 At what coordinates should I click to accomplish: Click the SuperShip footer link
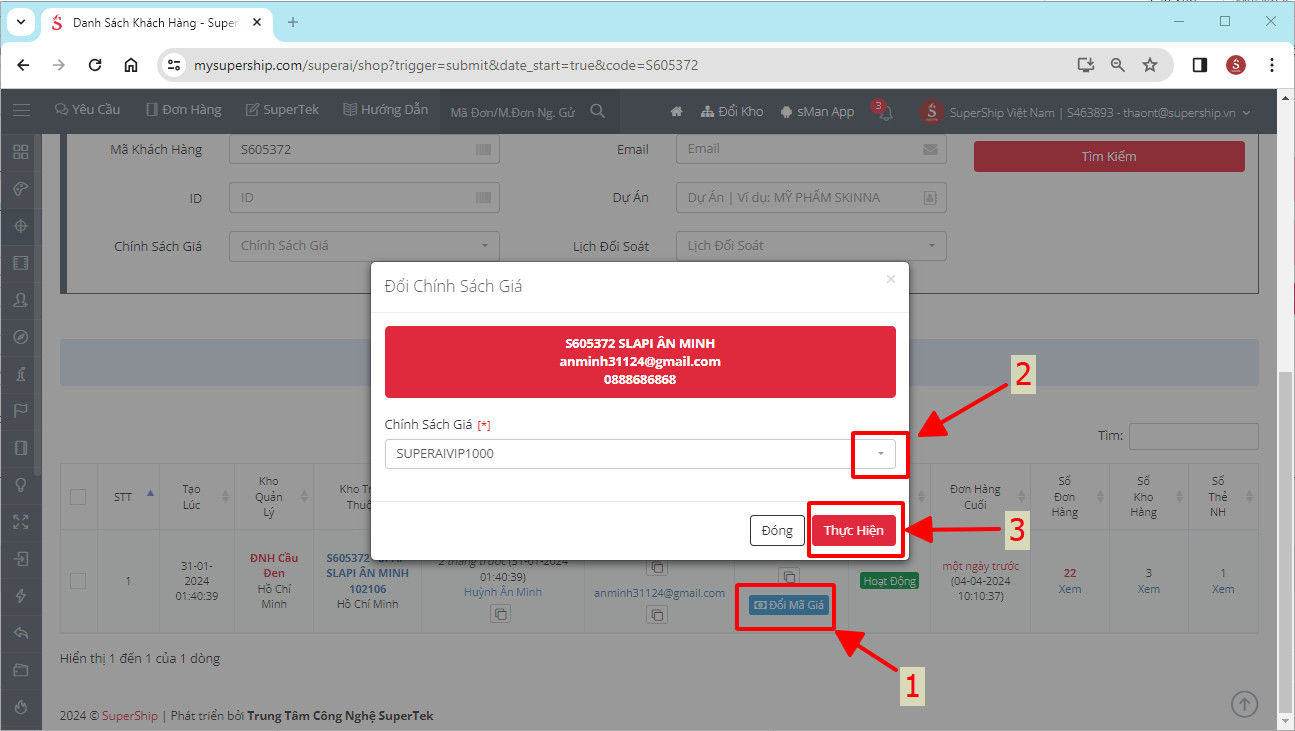coord(130,716)
